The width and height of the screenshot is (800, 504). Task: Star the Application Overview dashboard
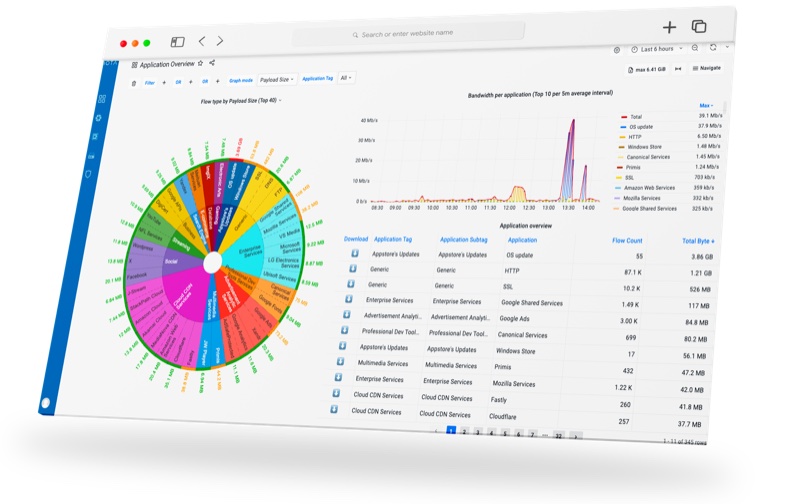[x=200, y=63]
